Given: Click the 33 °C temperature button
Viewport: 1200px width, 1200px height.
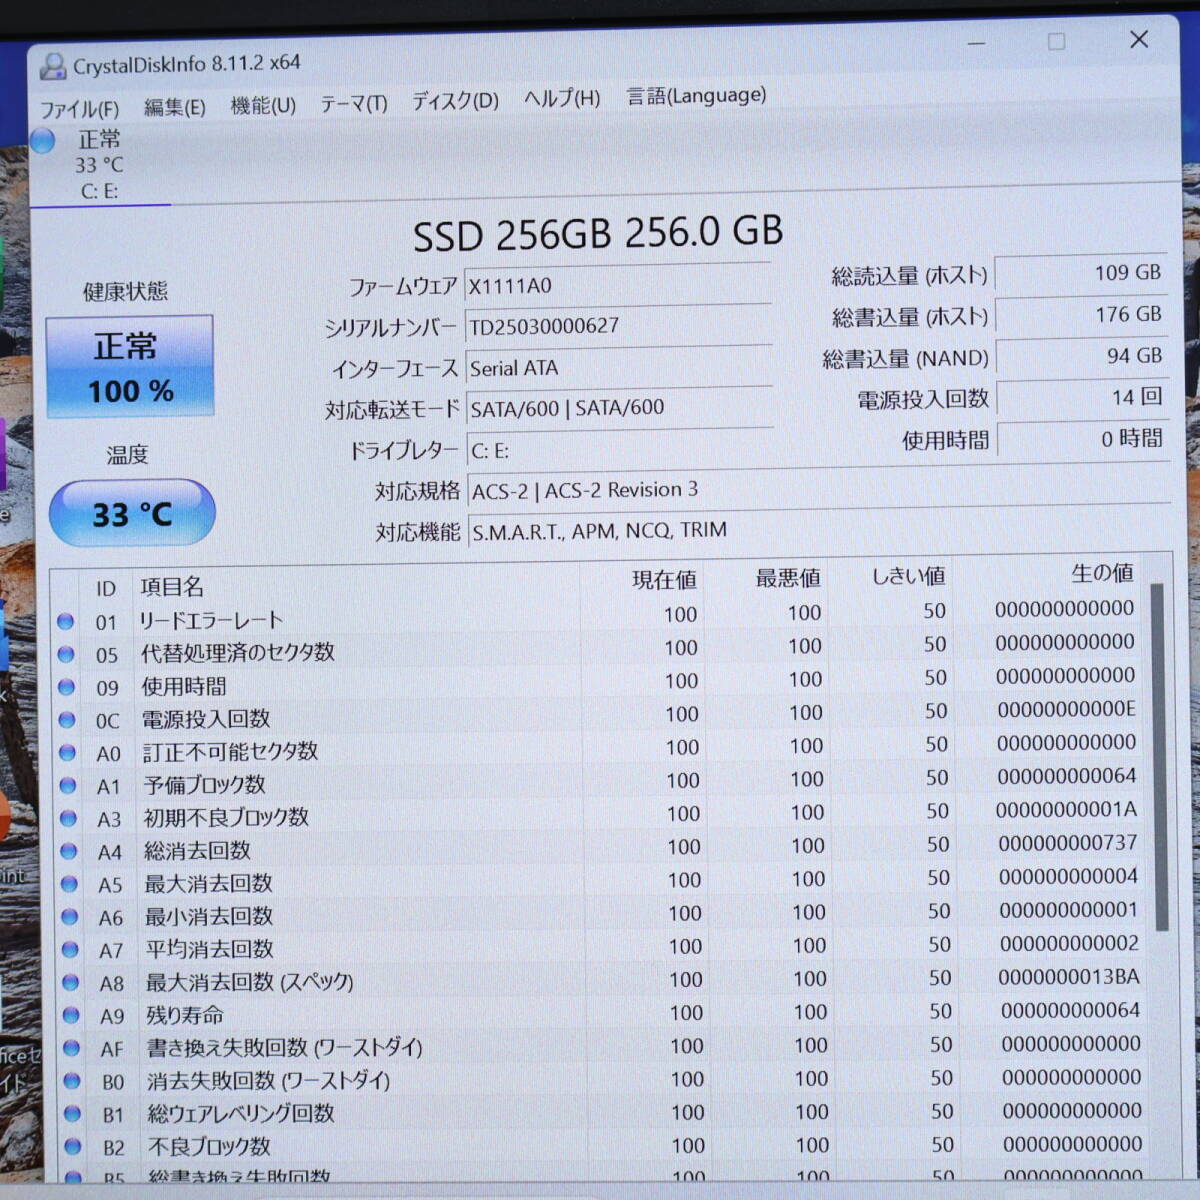Looking at the screenshot, I should (x=132, y=513).
